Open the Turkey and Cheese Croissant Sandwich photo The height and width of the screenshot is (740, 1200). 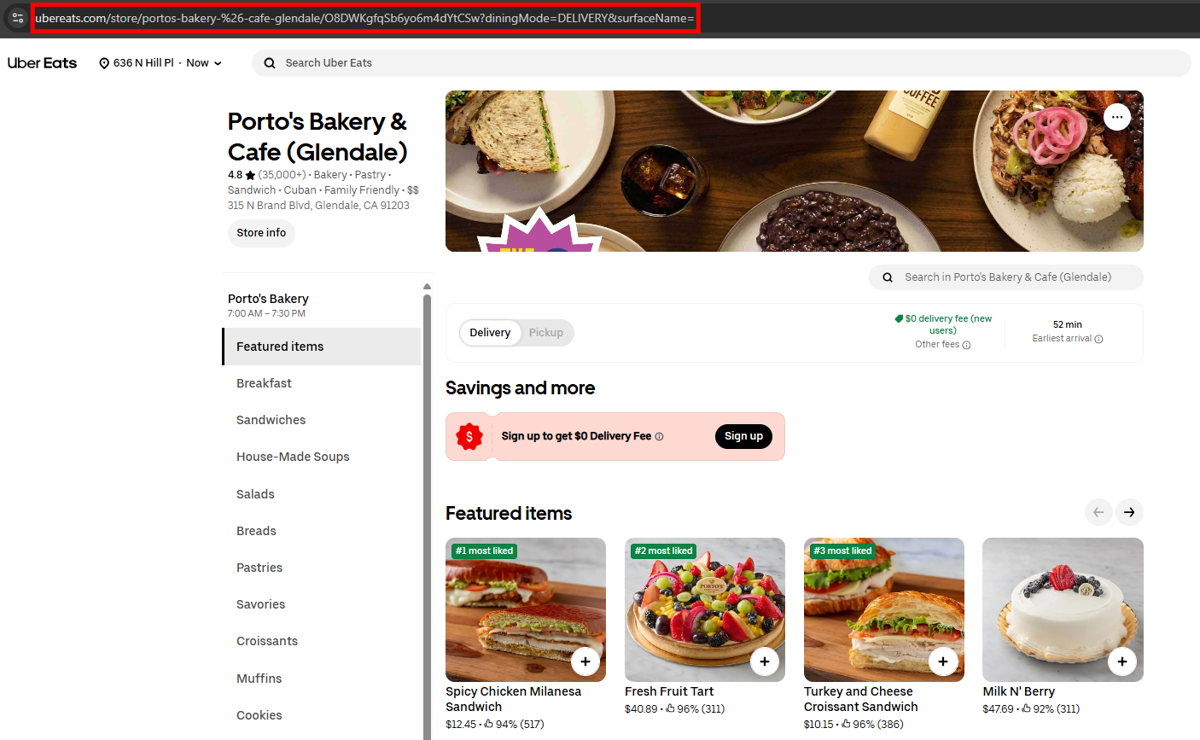(884, 610)
